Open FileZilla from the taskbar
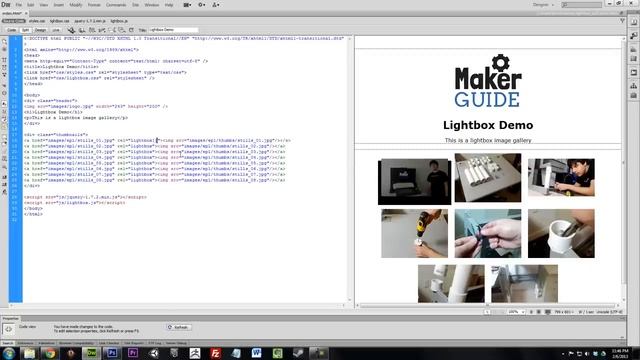This screenshot has height=360, width=640. pos(215,353)
